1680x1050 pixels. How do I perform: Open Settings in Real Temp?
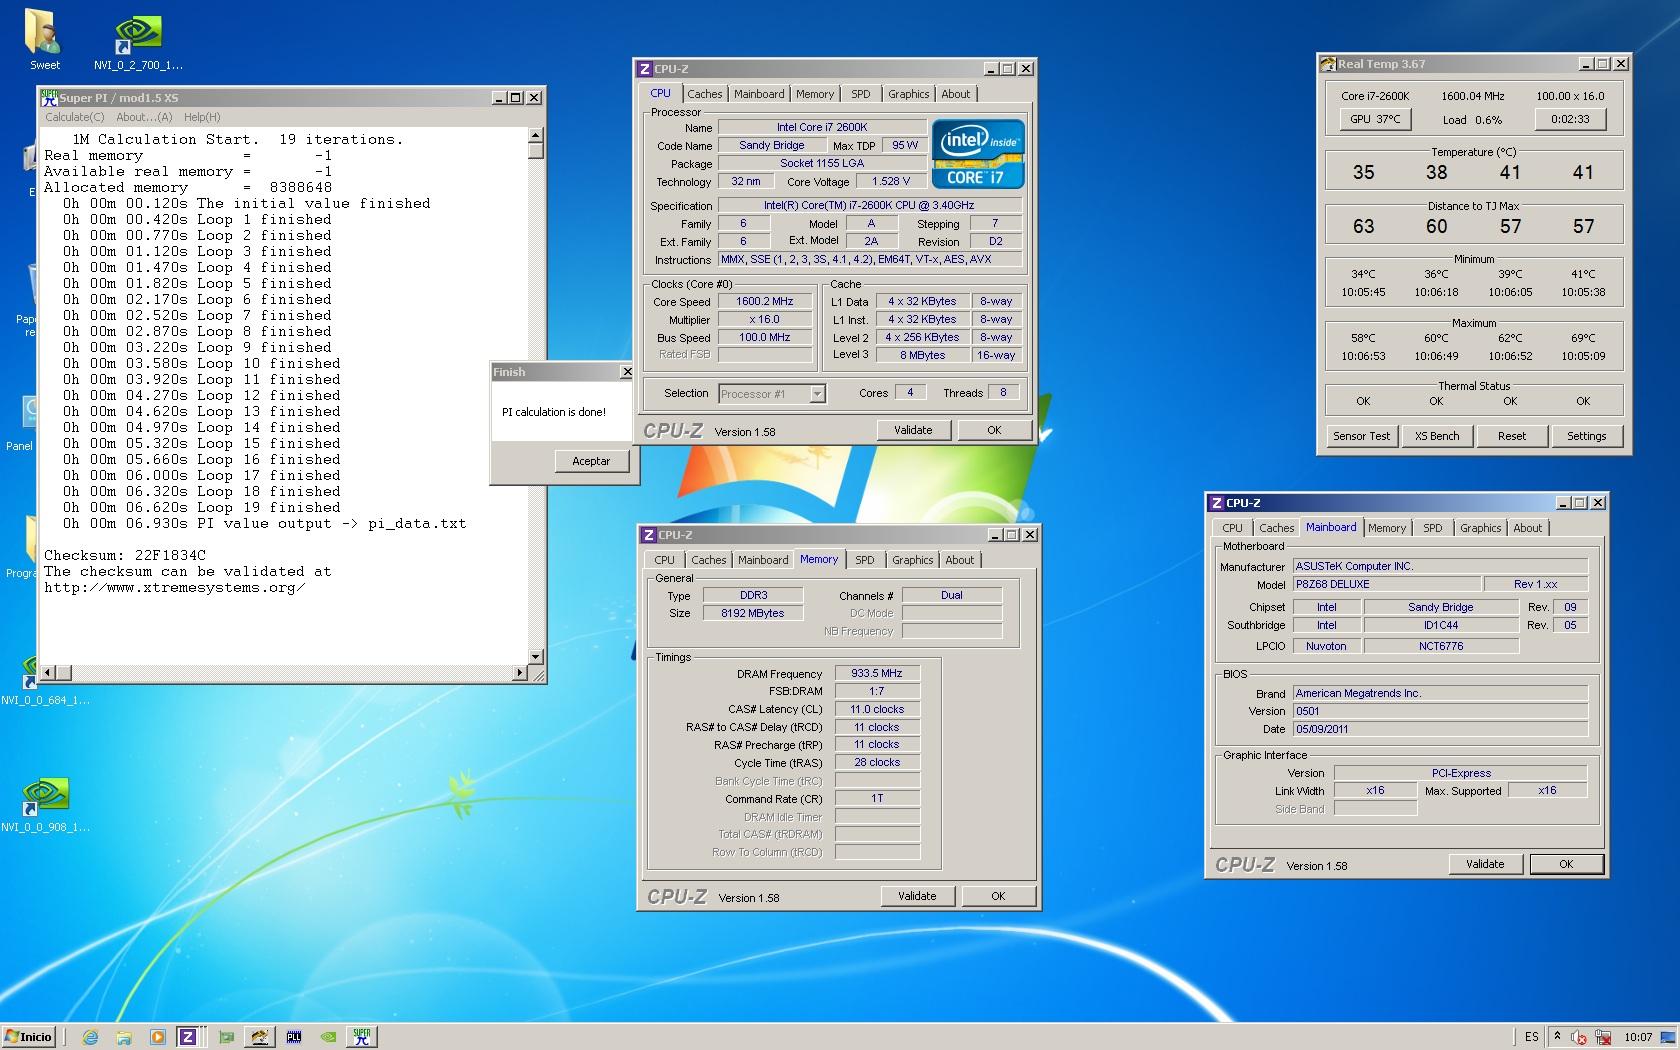click(x=1587, y=436)
